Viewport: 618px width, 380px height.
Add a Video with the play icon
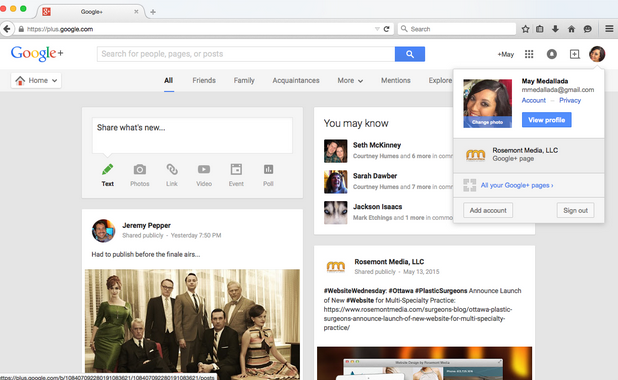coord(204,175)
